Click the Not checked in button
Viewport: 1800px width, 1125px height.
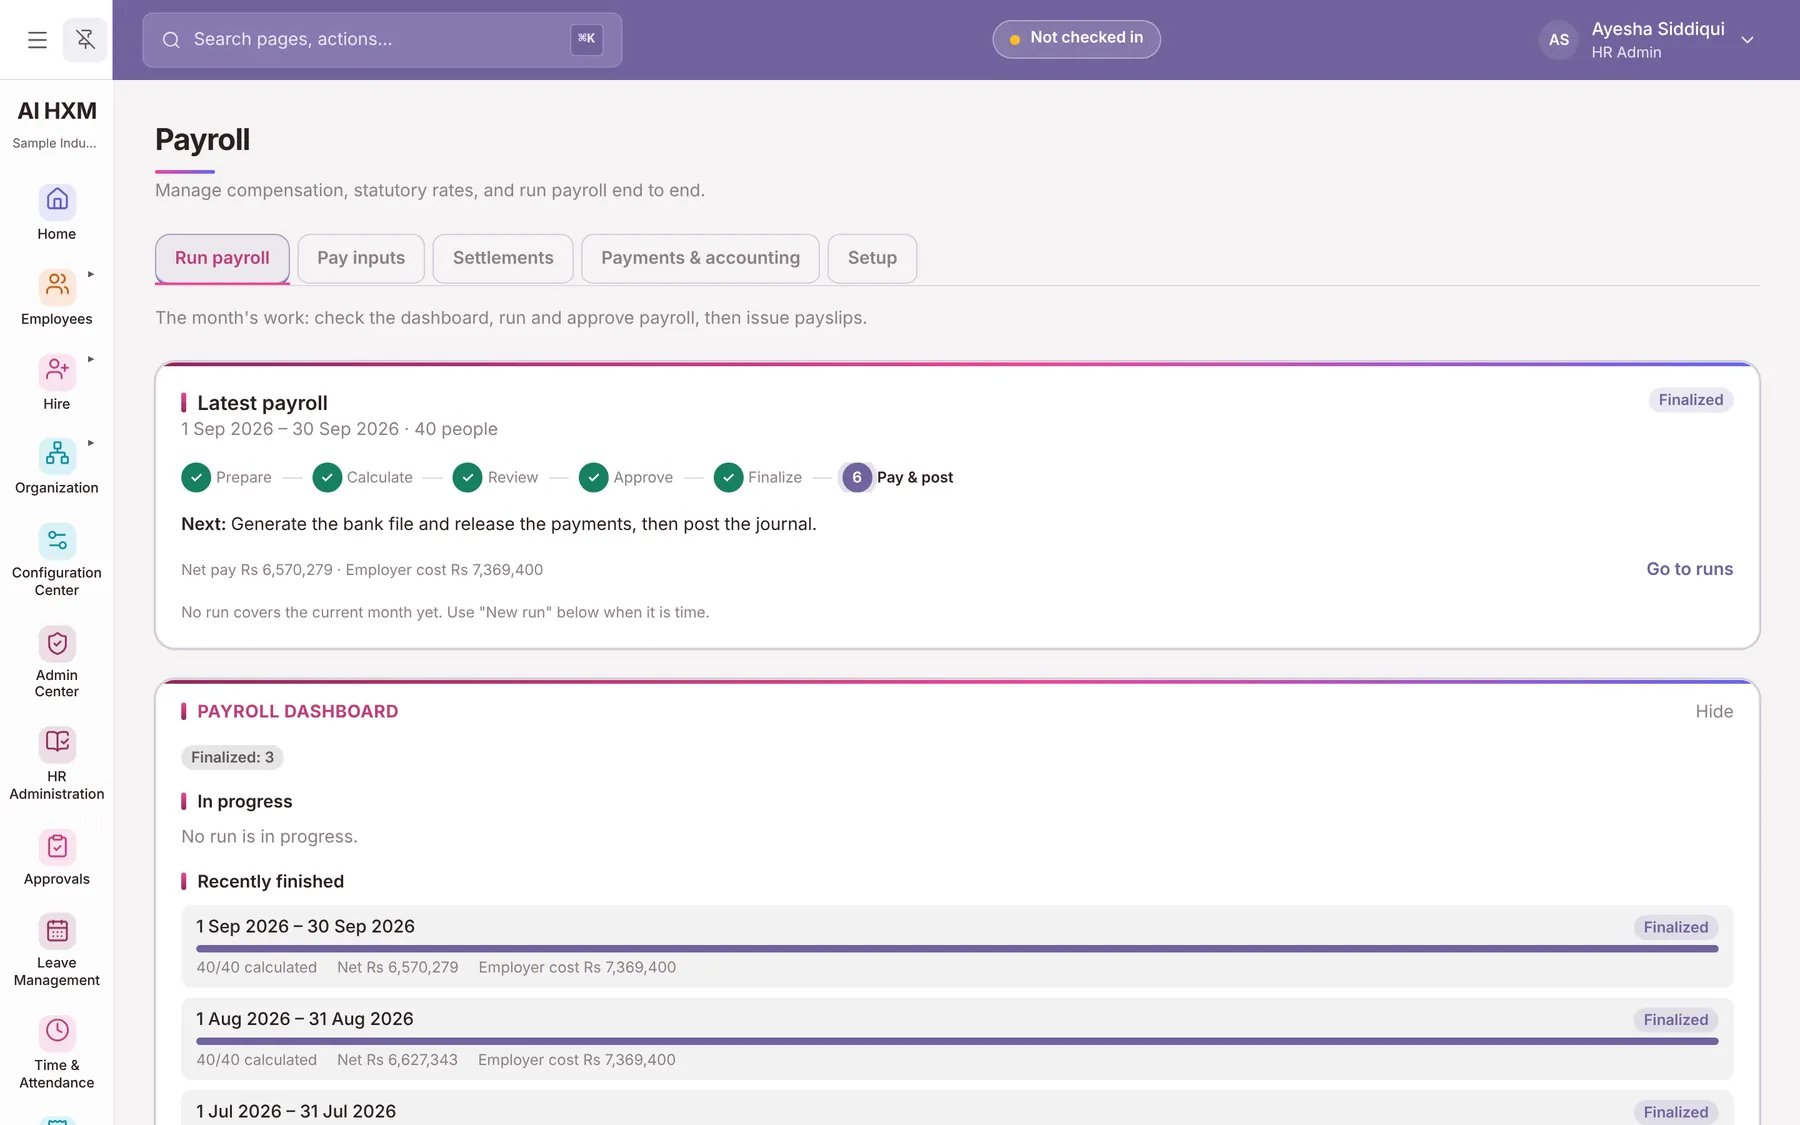pyautogui.click(x=1076, y=39)
